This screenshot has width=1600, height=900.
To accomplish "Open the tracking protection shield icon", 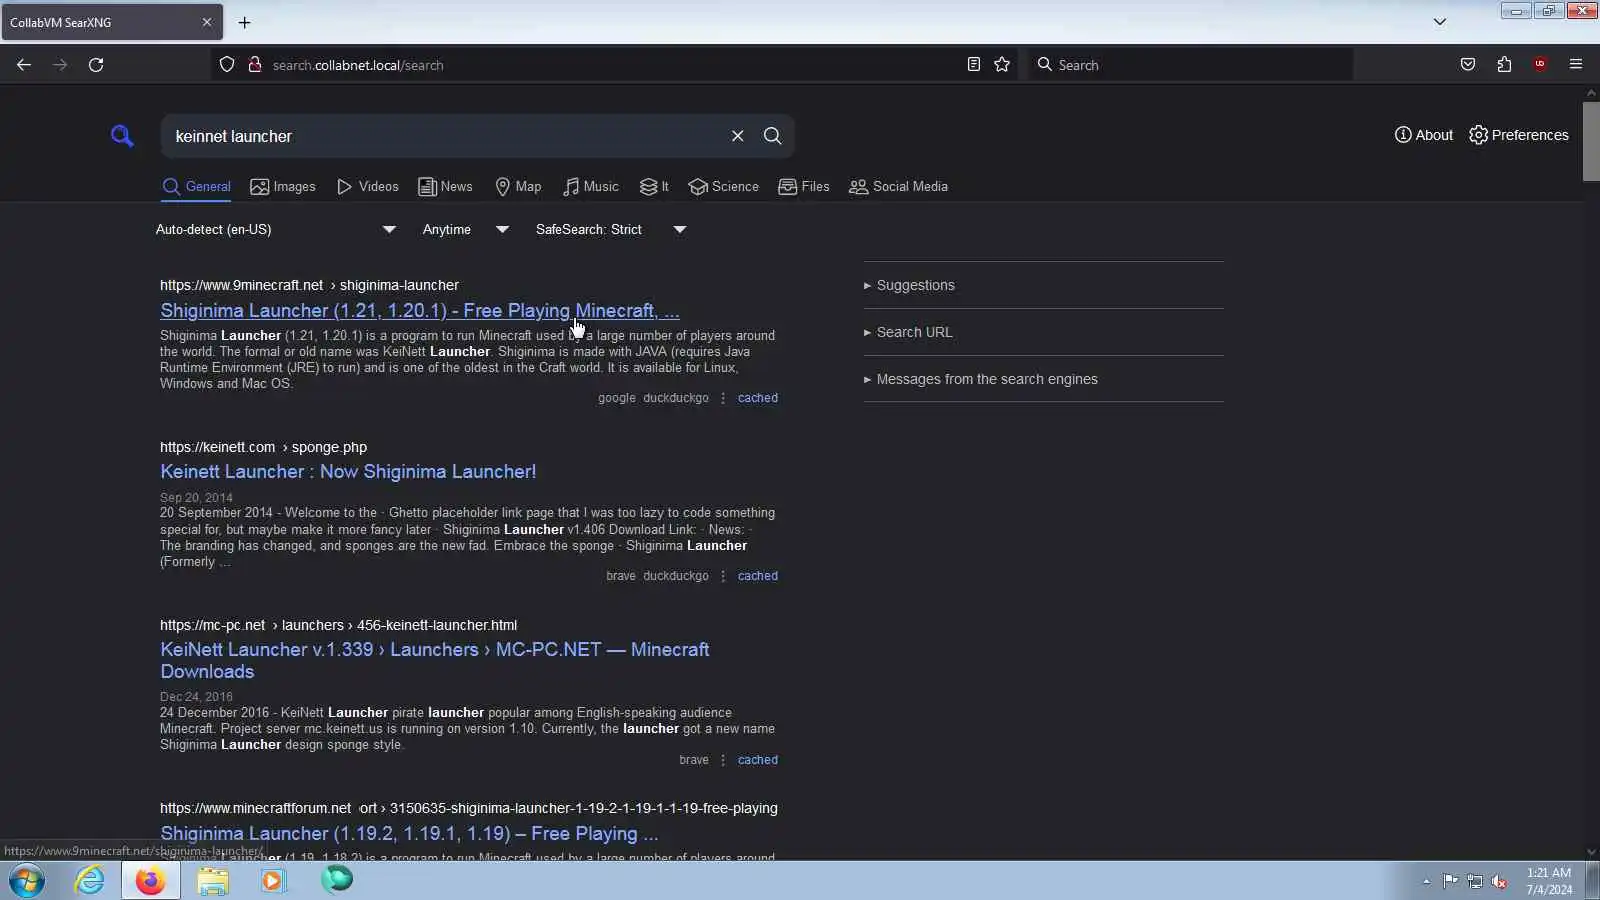I will click(227, 65).
